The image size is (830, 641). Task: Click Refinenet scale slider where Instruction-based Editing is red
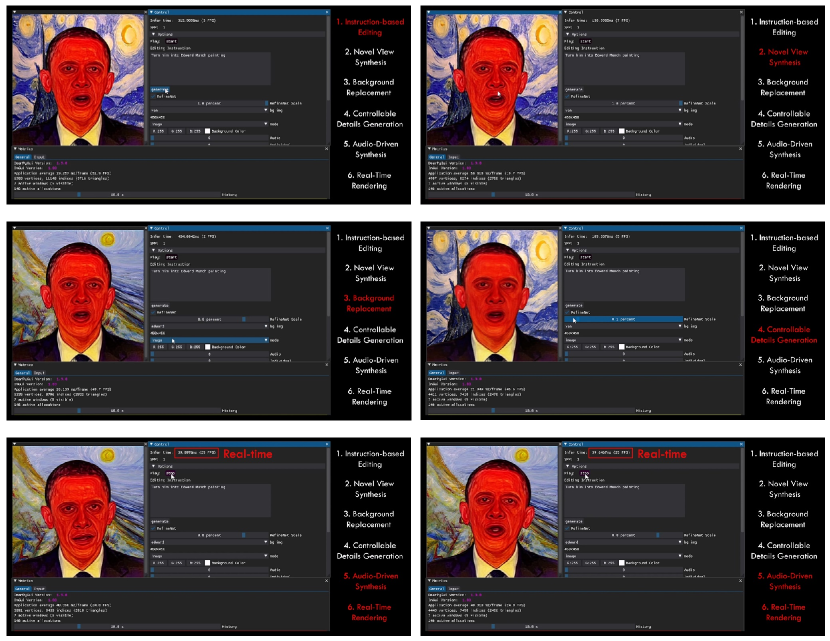(x=209, y=103)
